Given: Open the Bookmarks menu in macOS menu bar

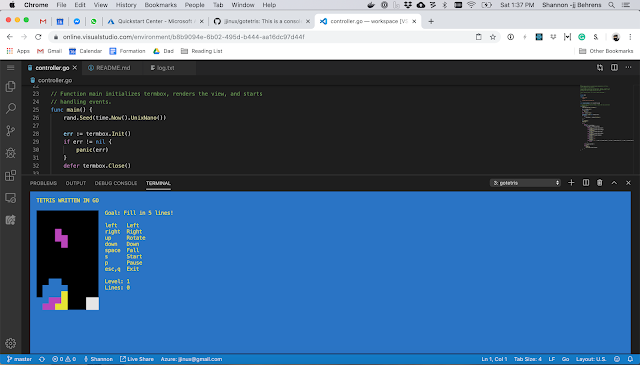Looking at the screenshot, I should tap(160, 5).
